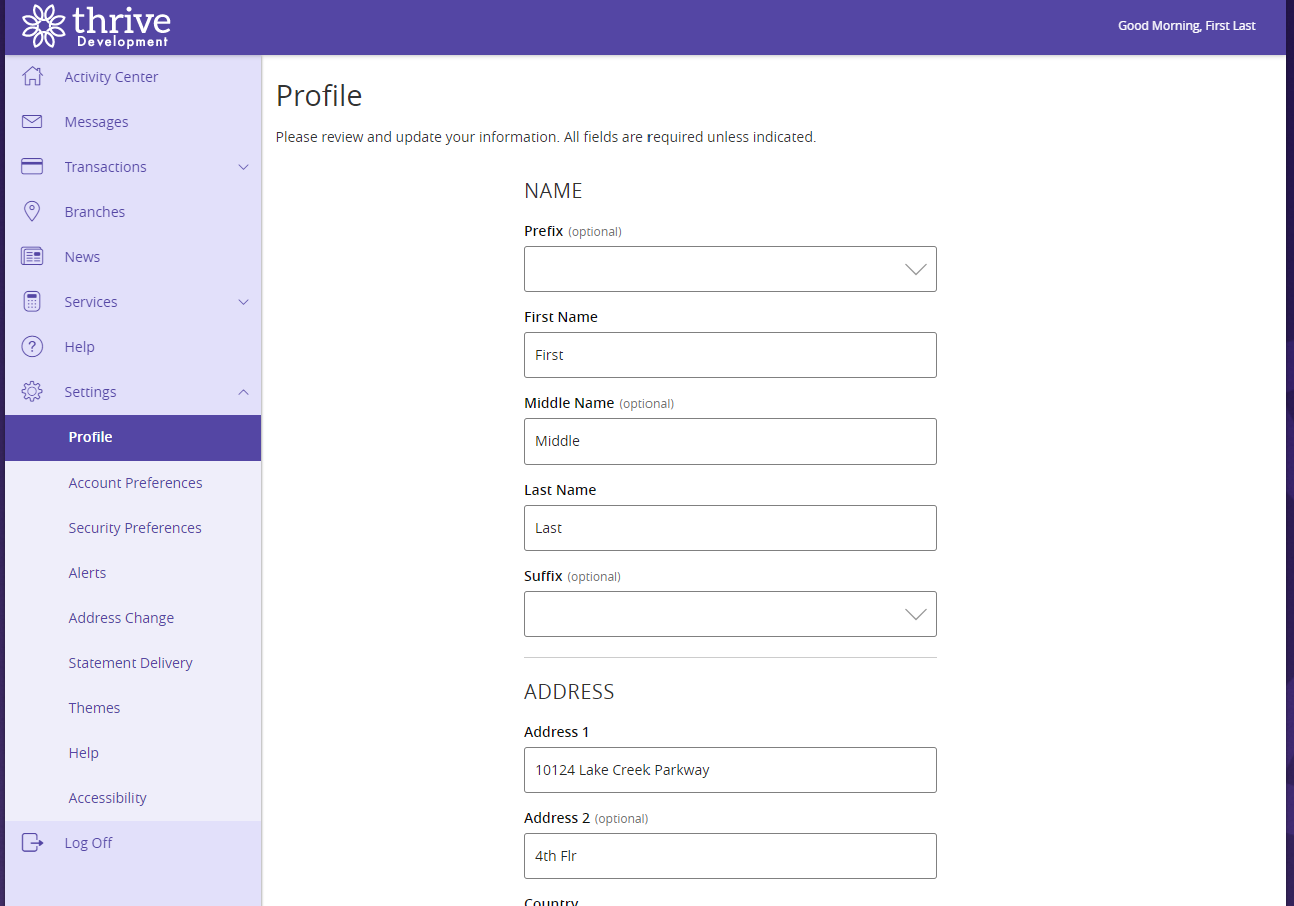Image resolution: width=1294 pixels, height=906 pixels.
Task: Click the Address 1 input field
Action: tap(730, 770)
